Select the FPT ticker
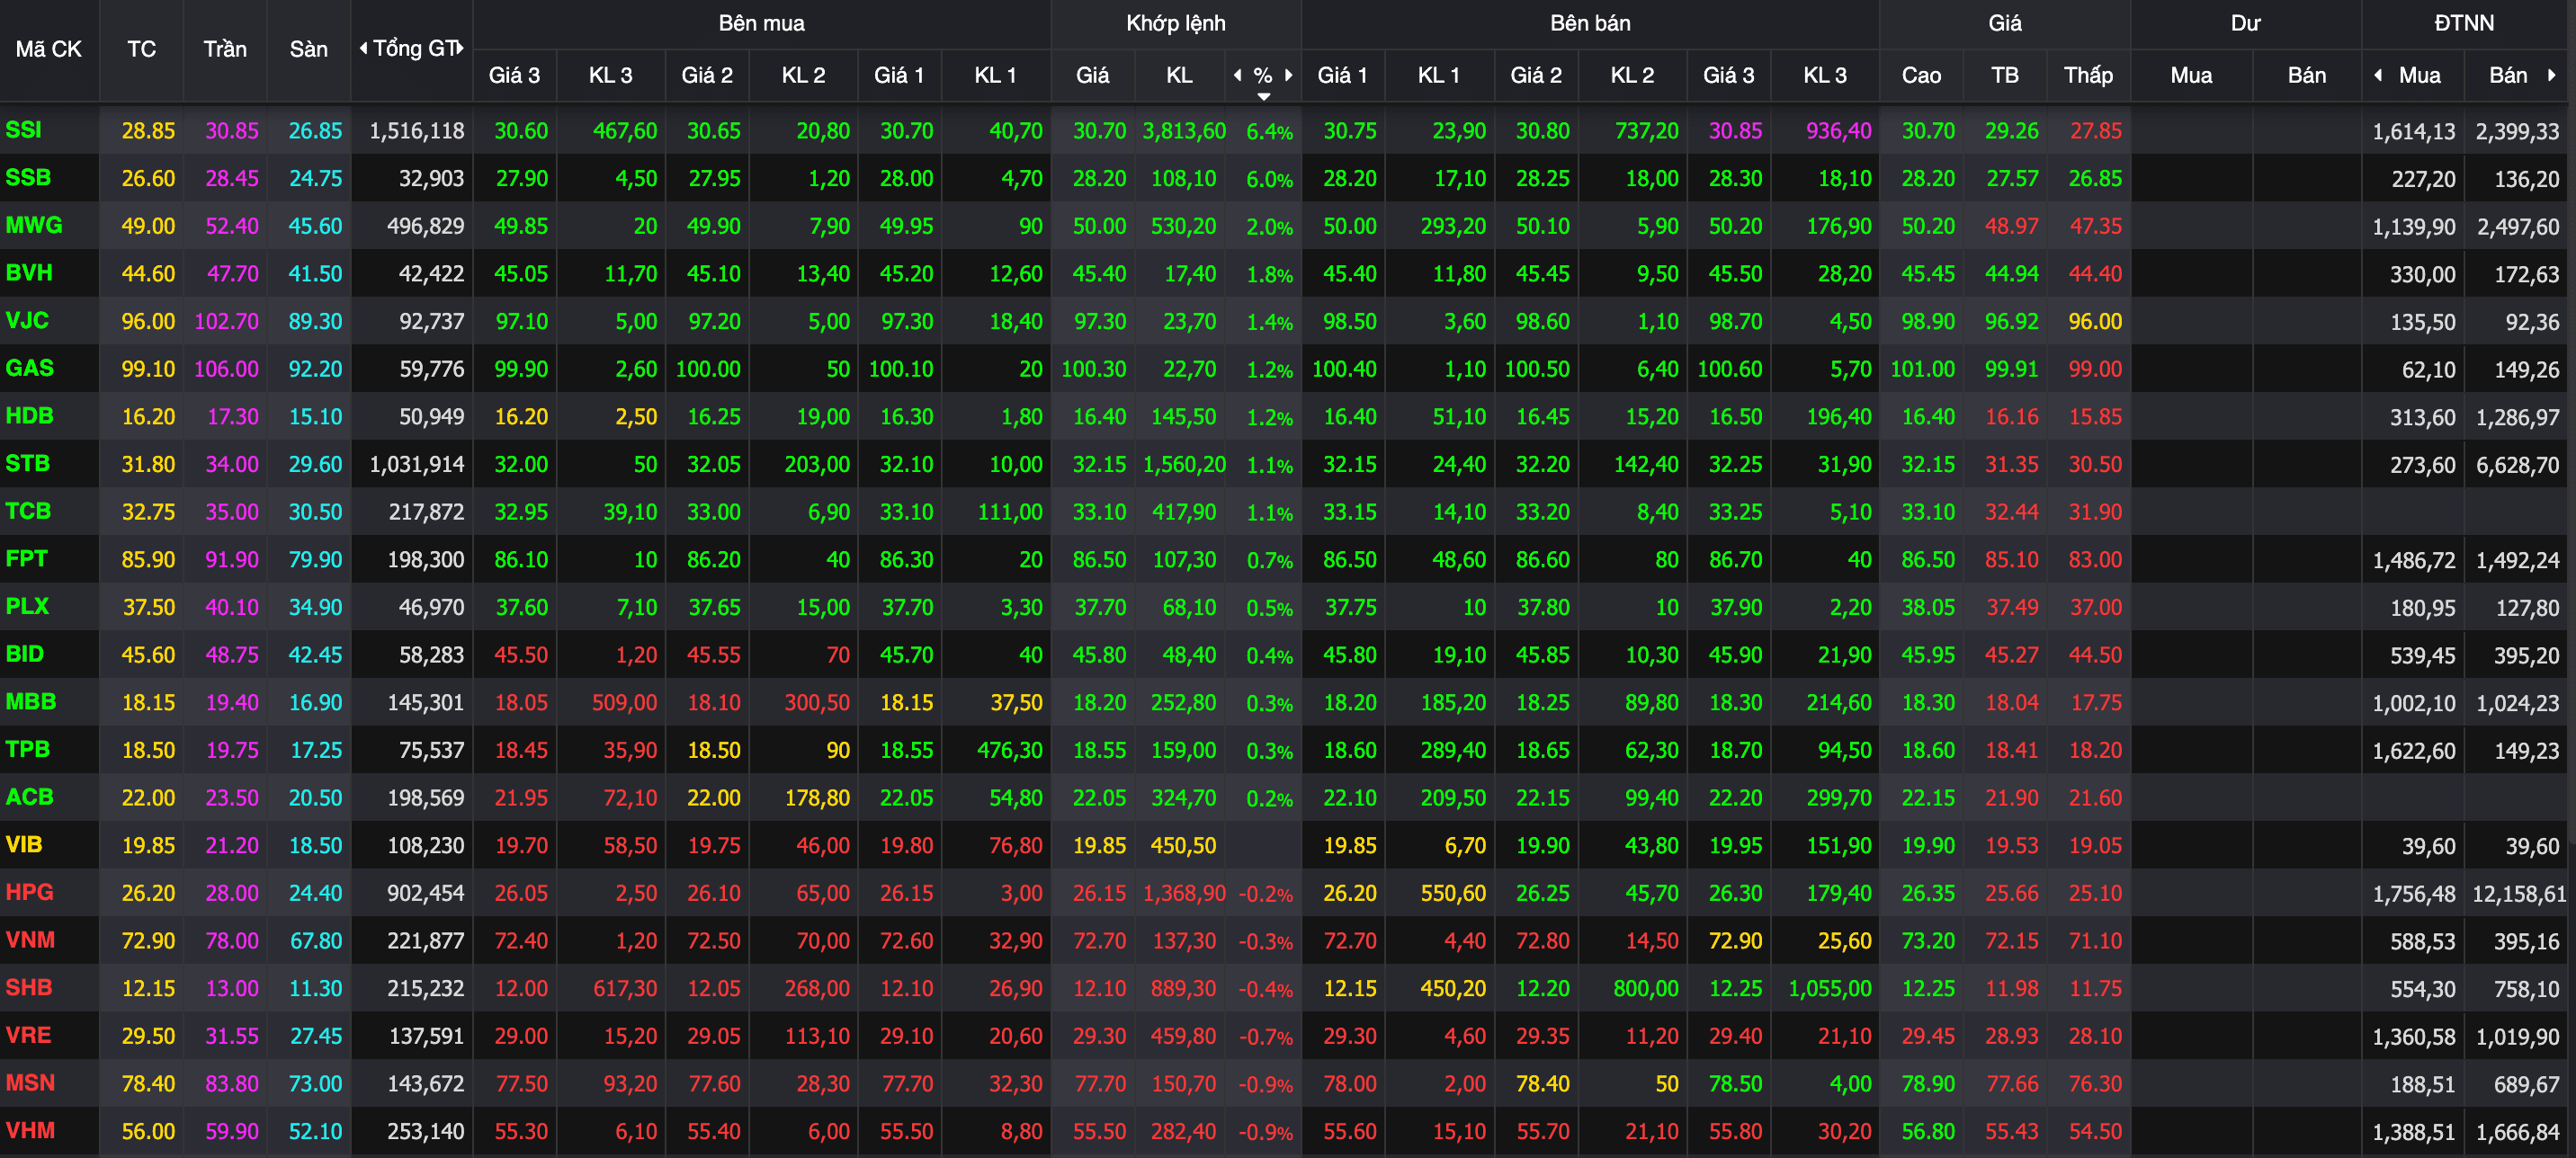2576x1158 pixels. (x=27, y=559)
